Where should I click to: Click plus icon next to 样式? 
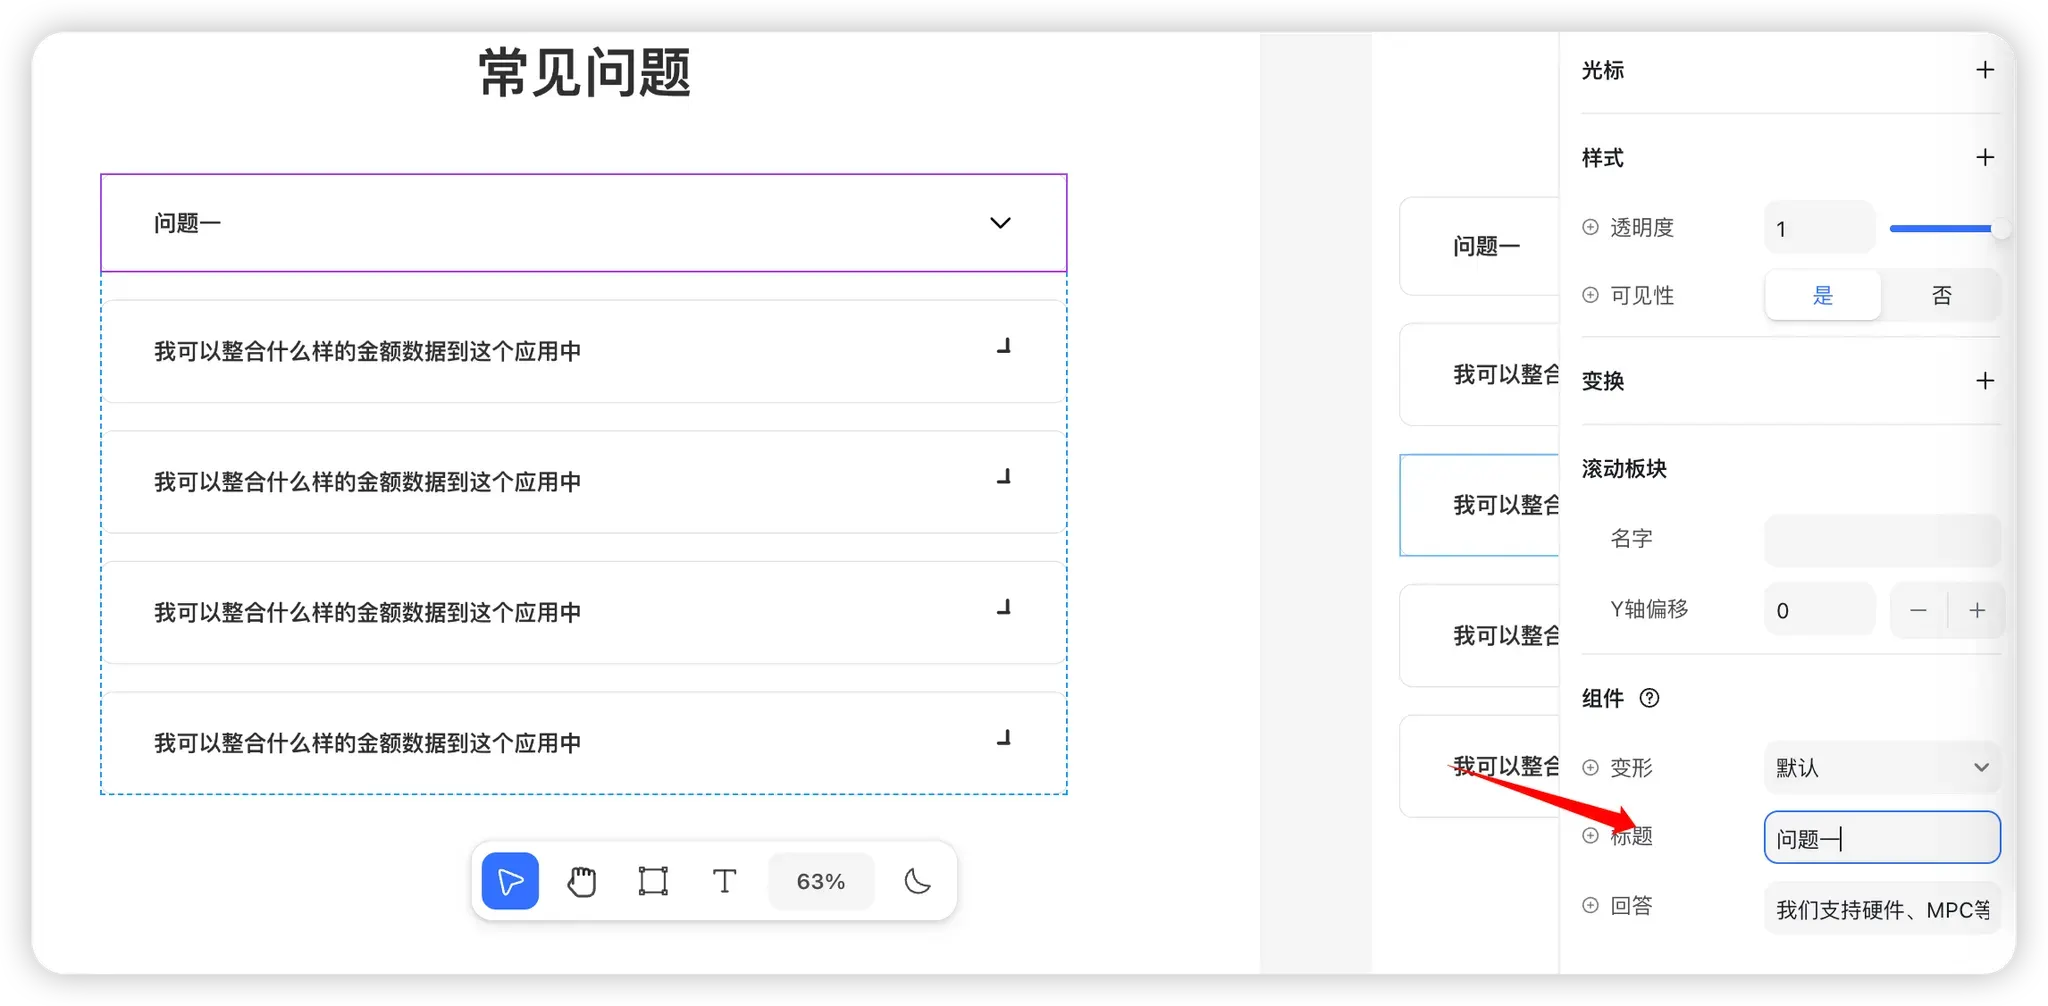tap(1985, 157)
